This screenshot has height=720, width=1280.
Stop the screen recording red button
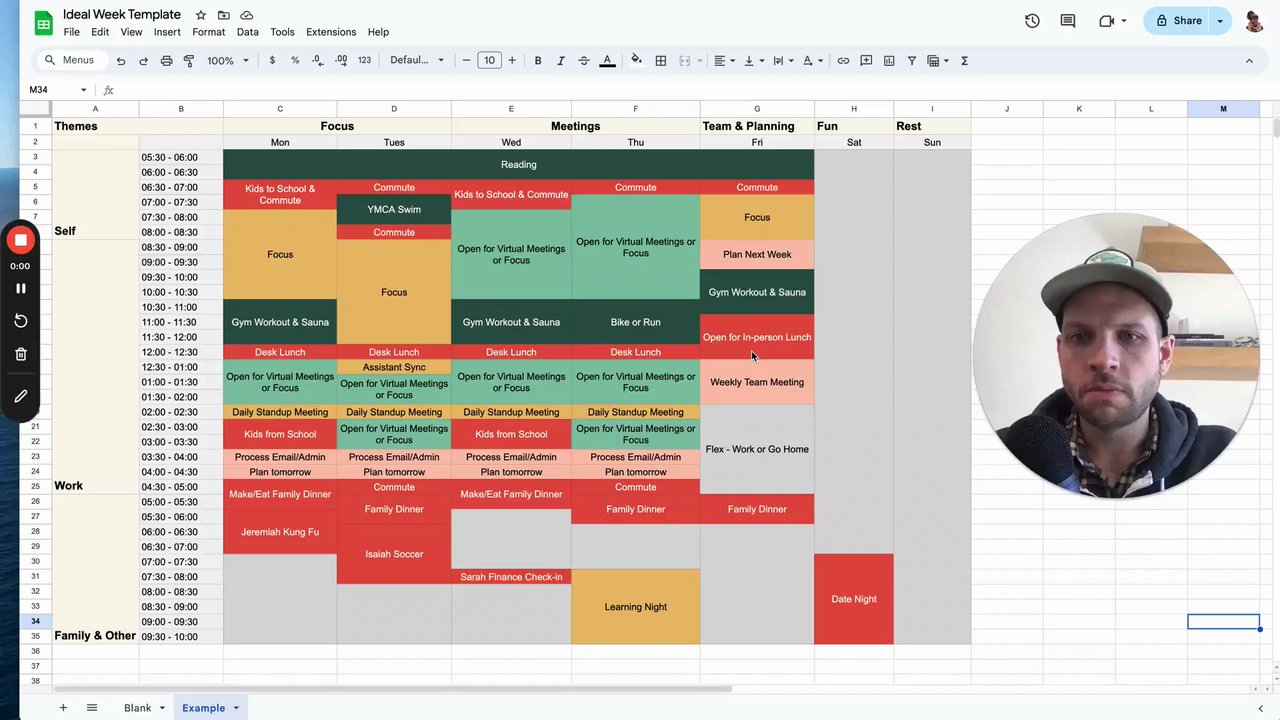pos(20,240)
